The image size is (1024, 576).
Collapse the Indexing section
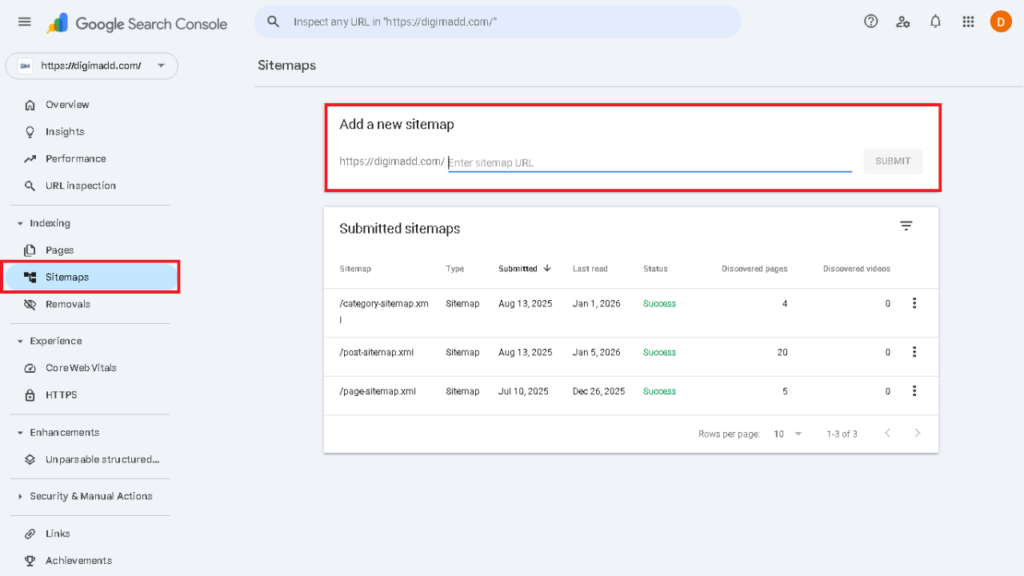point(20,224)
